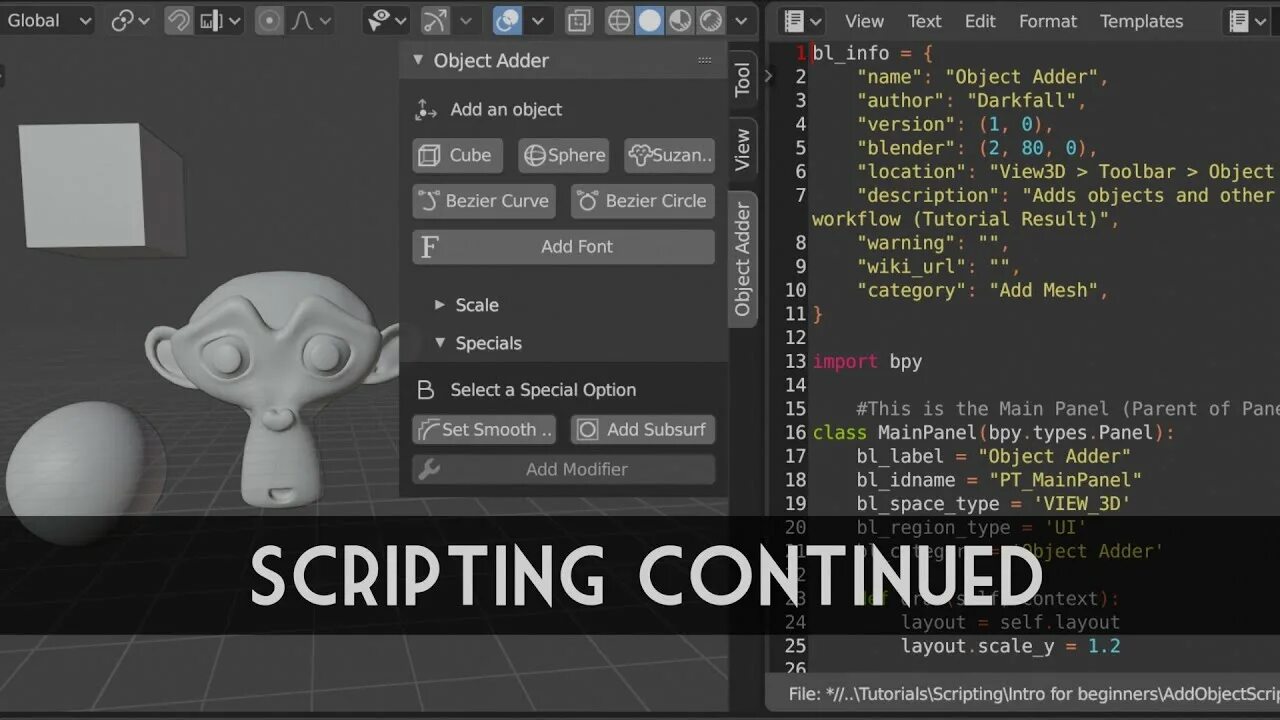Screen dimensions: 1280x720
Task: Open the viewport shading options dropdown
Action: (740, 20)
